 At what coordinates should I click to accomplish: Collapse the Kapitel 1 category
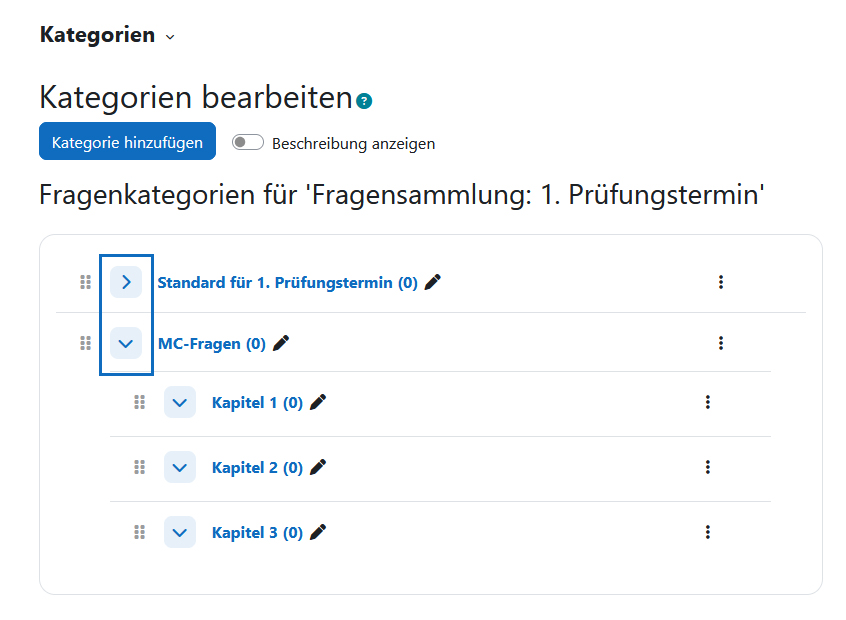tap(180, 402)
